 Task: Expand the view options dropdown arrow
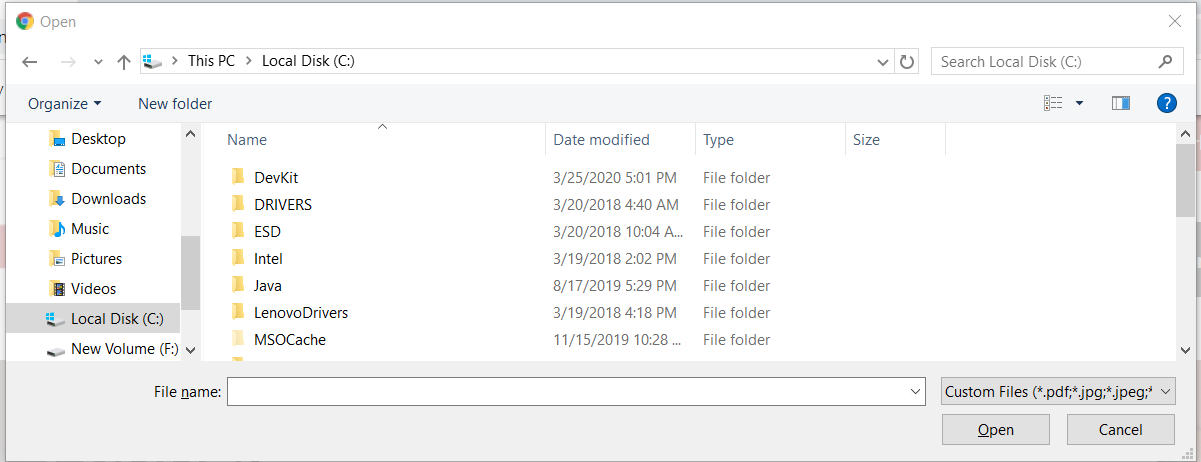1079,103
